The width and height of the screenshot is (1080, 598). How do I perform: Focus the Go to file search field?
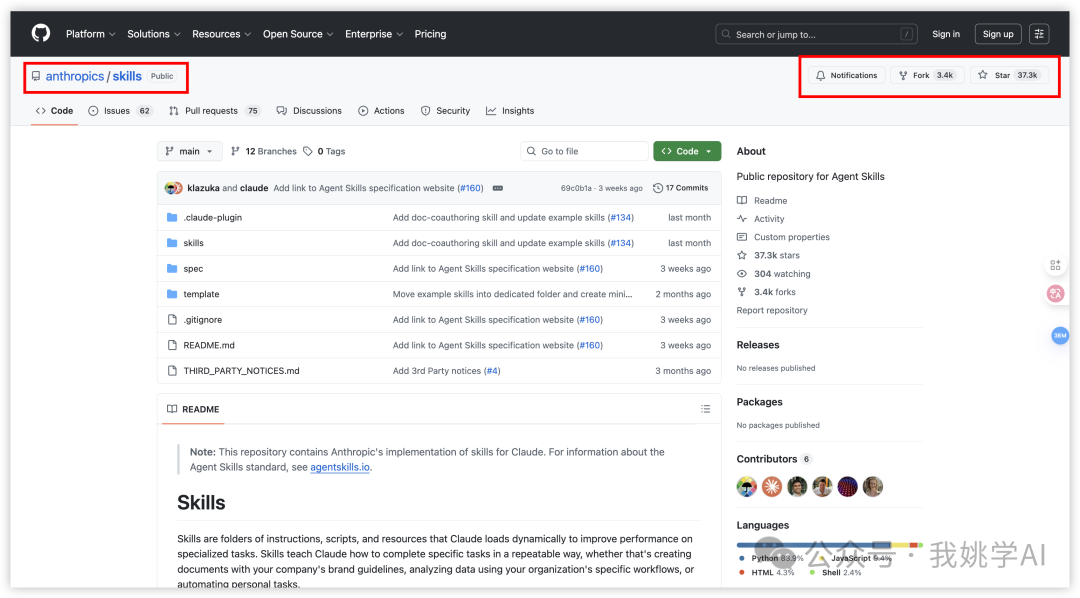tap(585, 151)
